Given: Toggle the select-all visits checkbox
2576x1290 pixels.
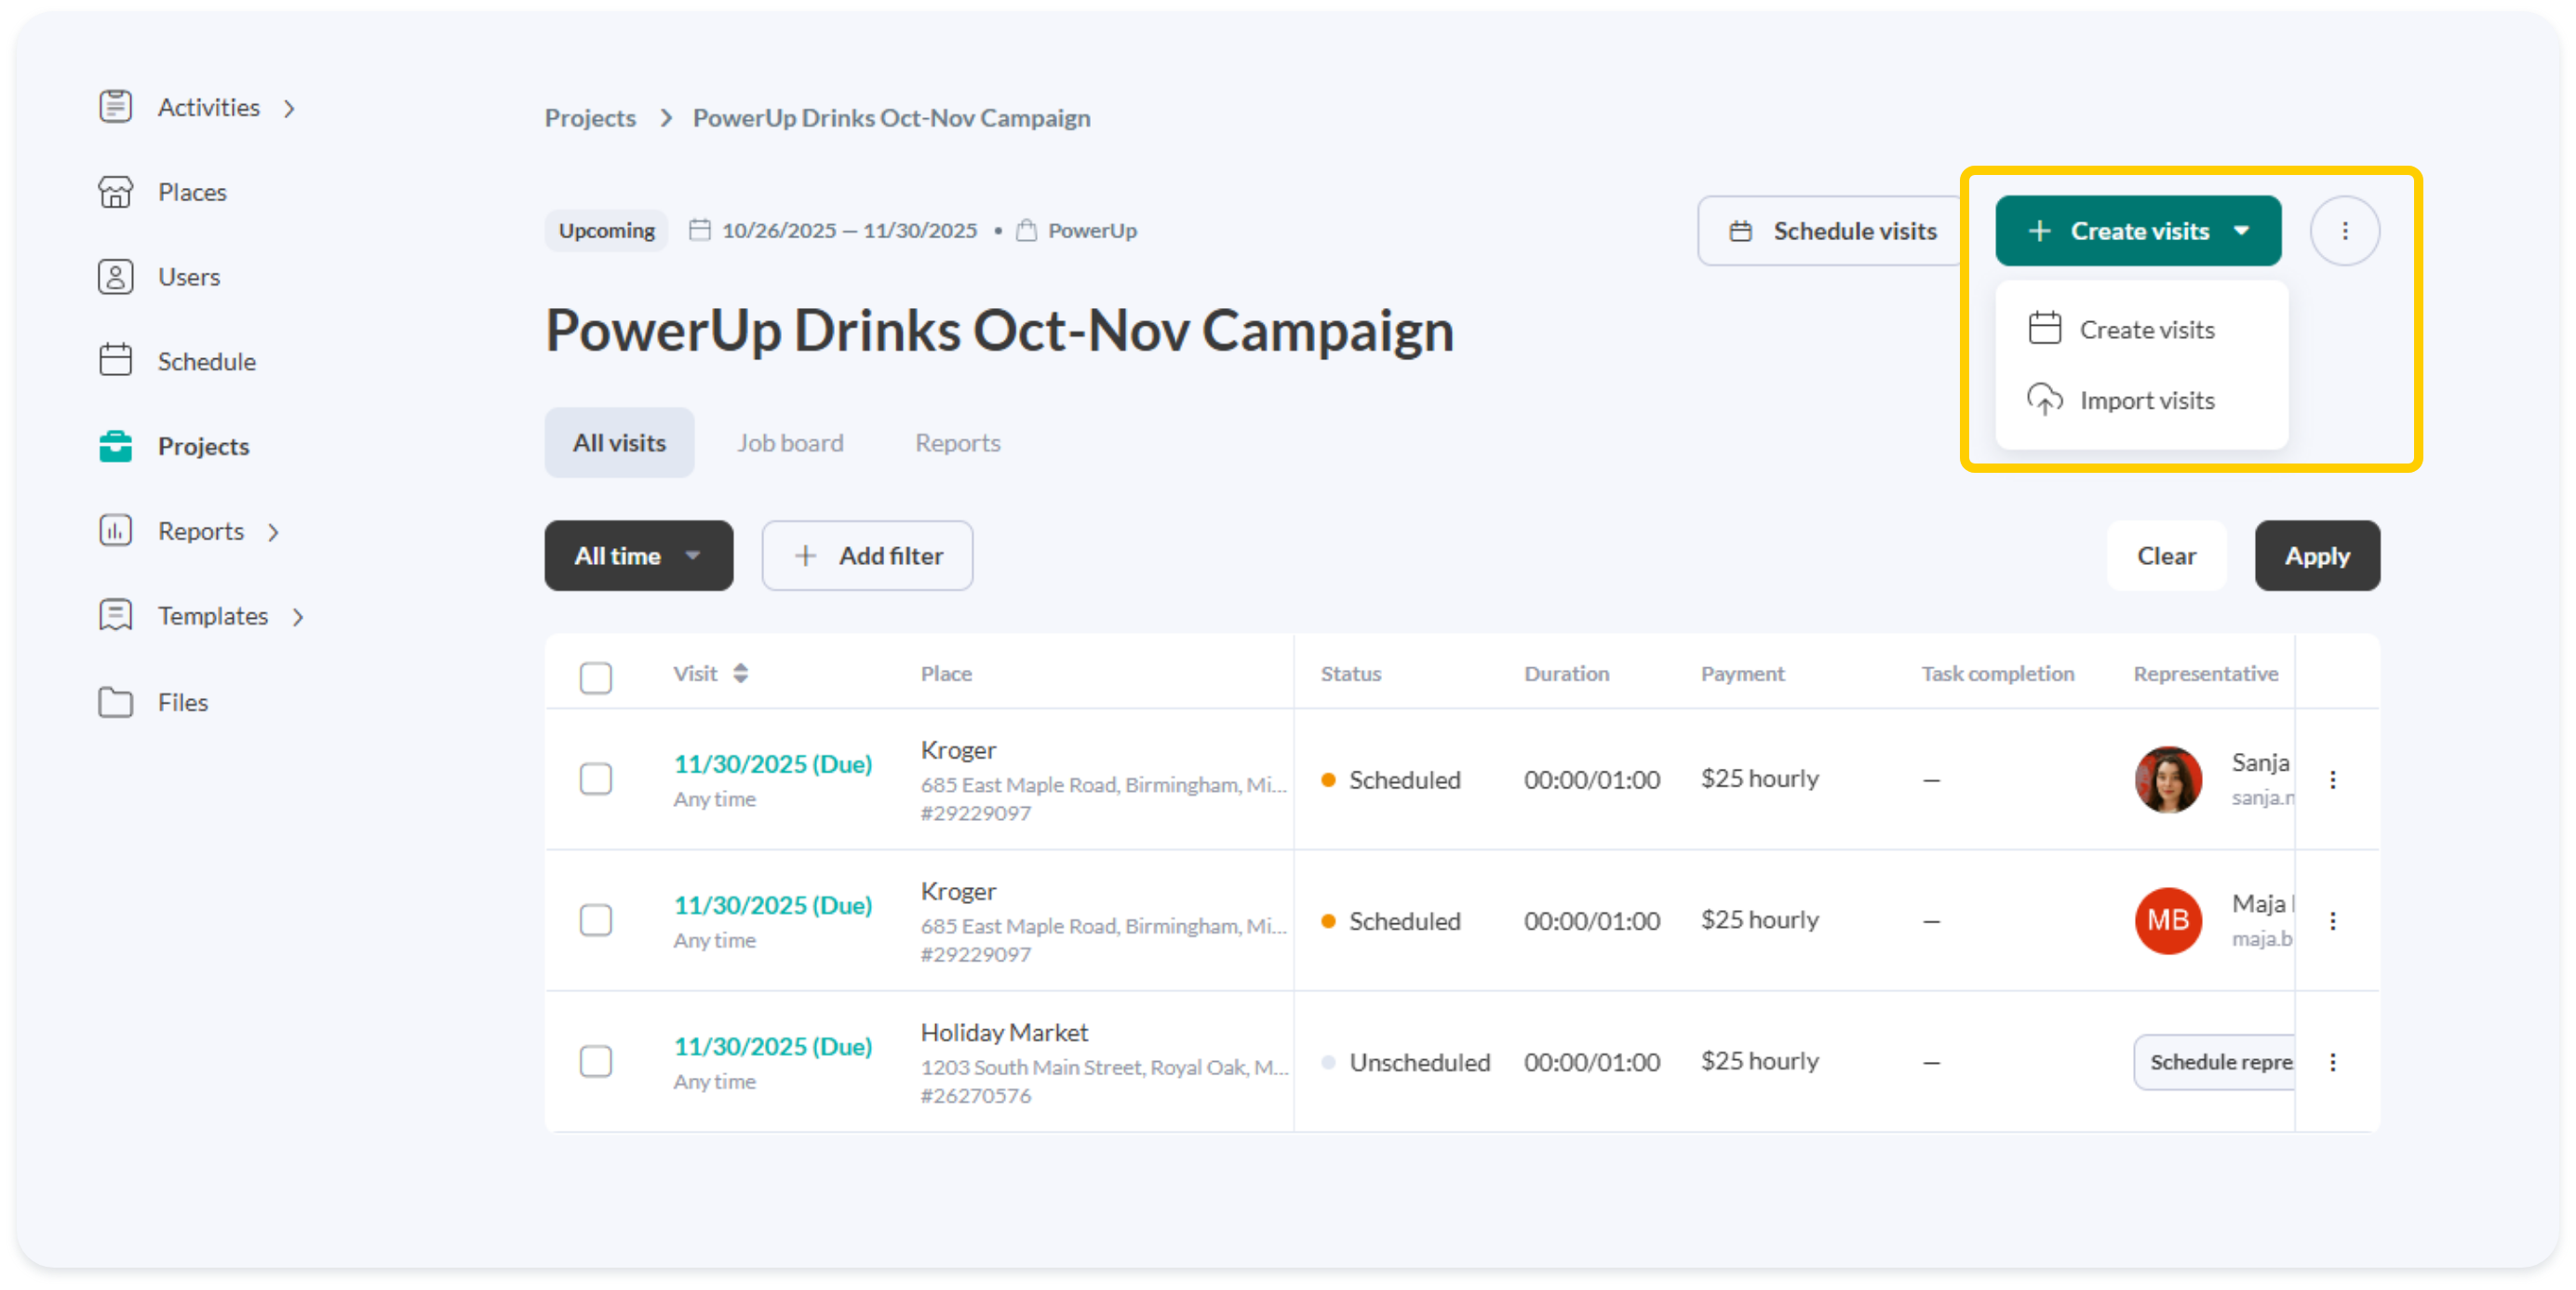Looking at the screenshot, I should pyautogui.click(x=596, y=677).
